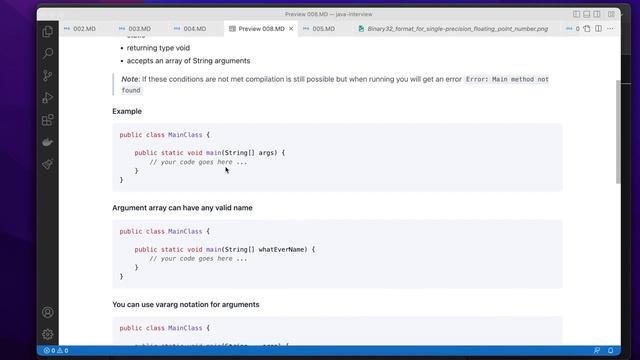Switch to the 003.MD tab
The height and width of the screenshot is (360, 640).
point(140,29)
